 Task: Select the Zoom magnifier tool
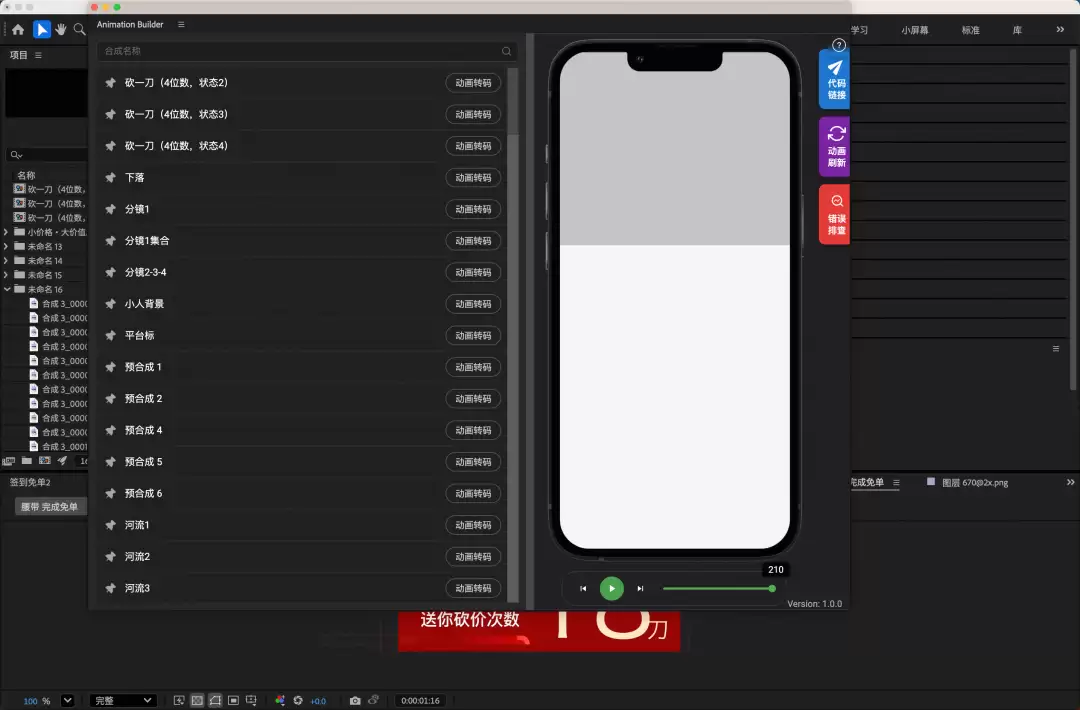coord(80,29)
